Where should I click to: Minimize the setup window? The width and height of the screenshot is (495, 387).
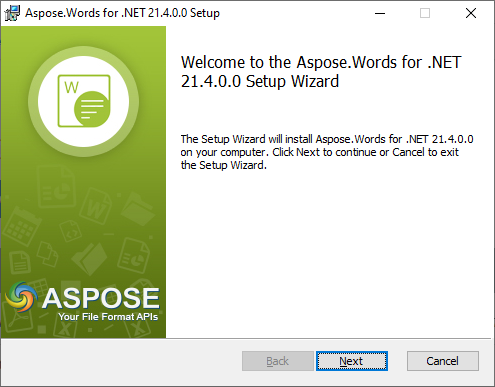pos(380,13)
